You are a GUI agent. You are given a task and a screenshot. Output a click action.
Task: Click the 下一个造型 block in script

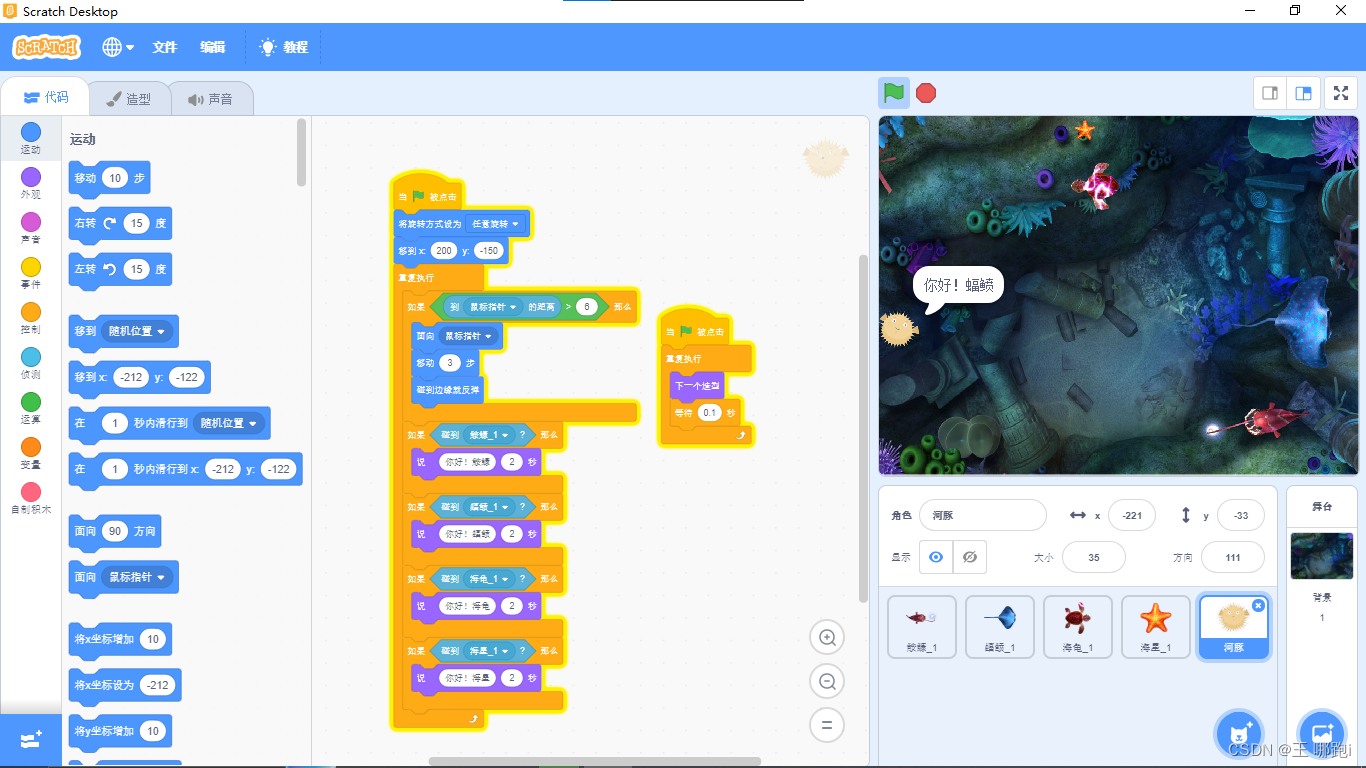[698, 385]
